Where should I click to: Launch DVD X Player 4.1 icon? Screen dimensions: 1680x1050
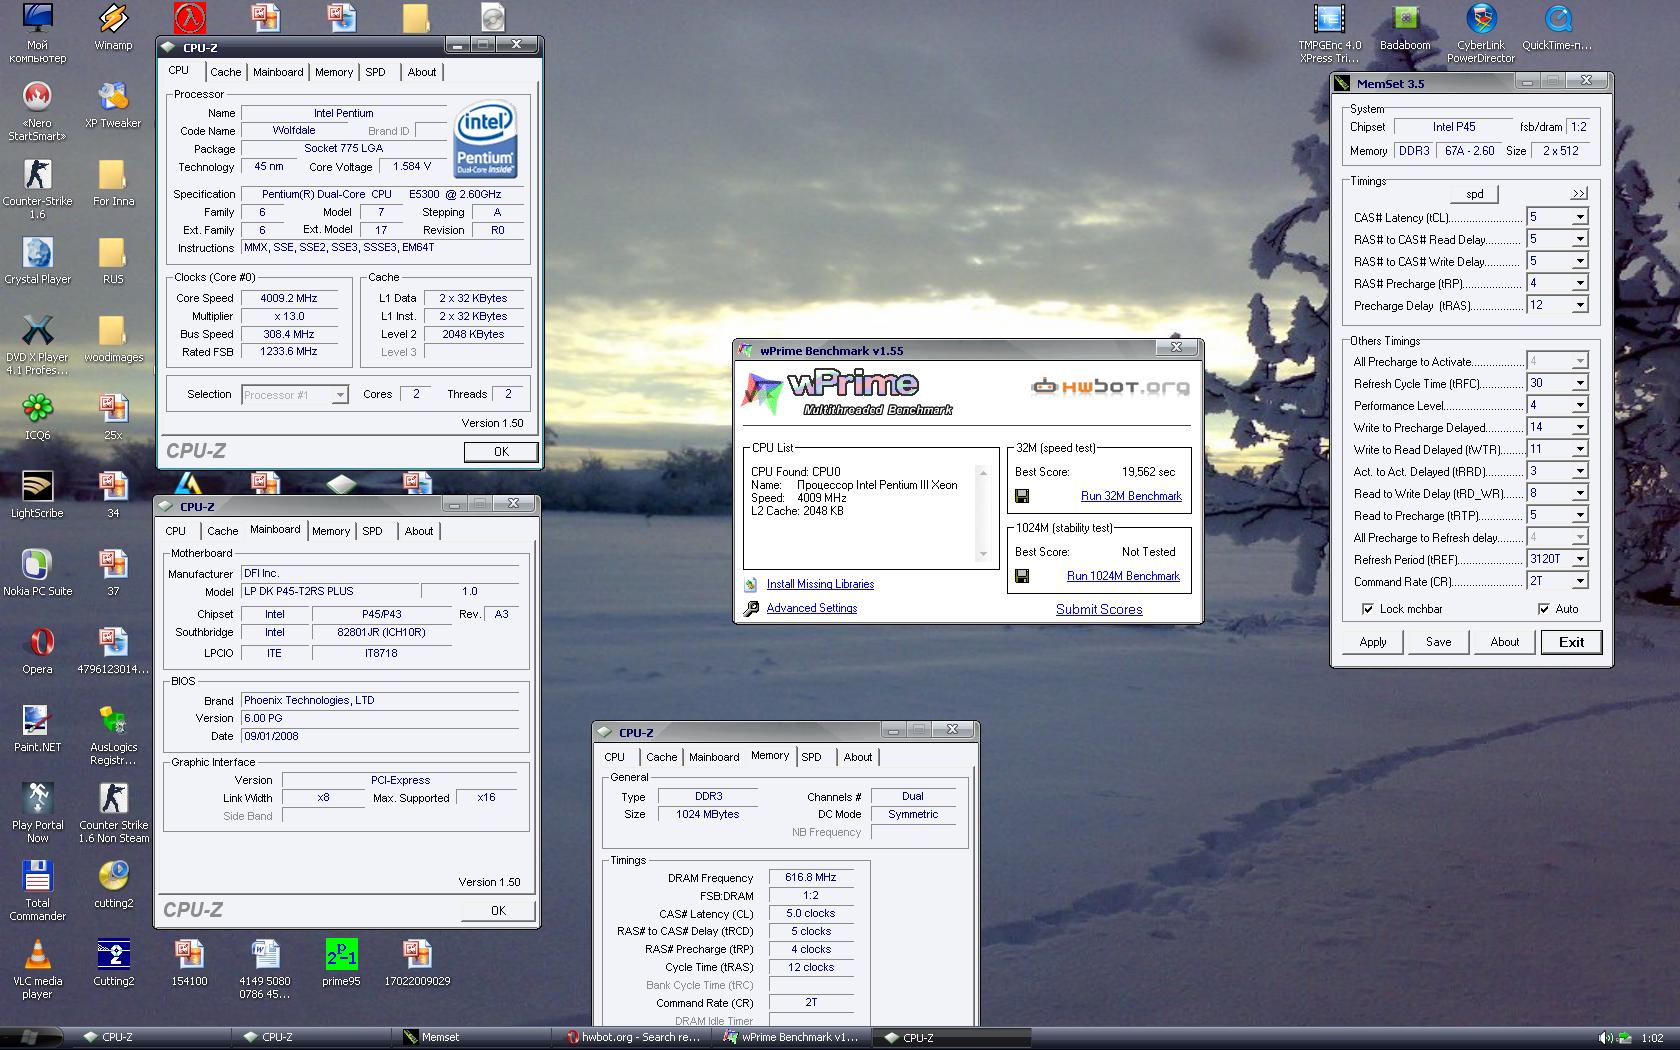click(37, 344)
